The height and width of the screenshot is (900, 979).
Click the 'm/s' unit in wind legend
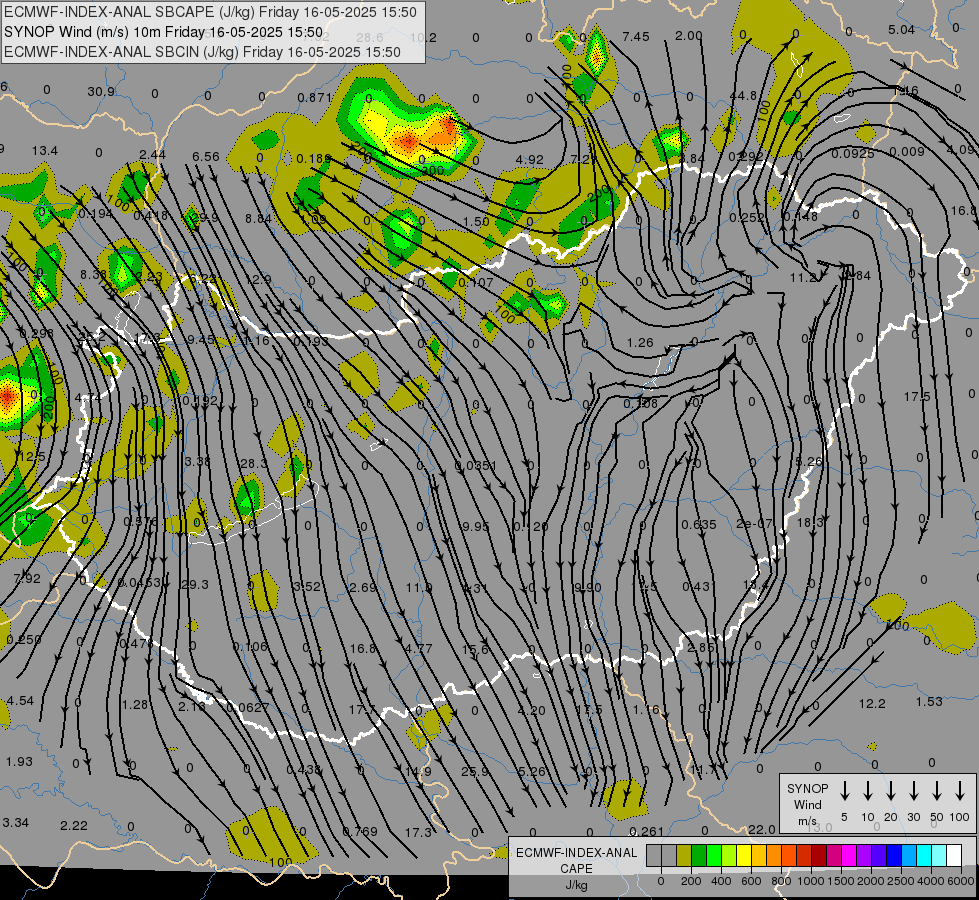(807, 821)
